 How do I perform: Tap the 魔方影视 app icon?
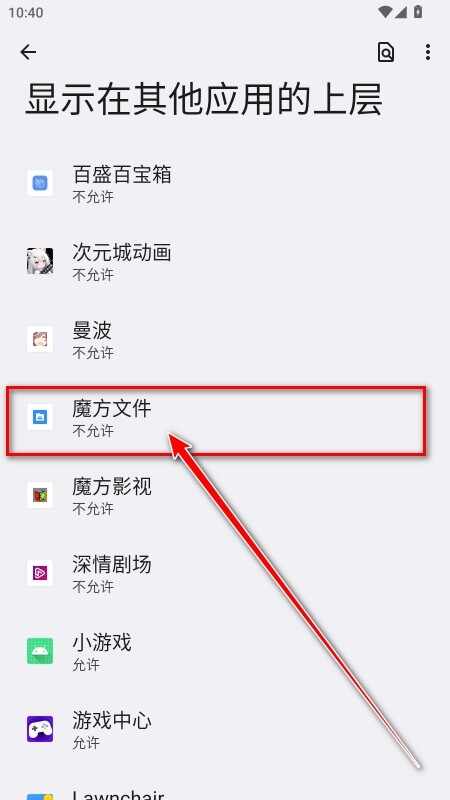(x=40, y=495)
